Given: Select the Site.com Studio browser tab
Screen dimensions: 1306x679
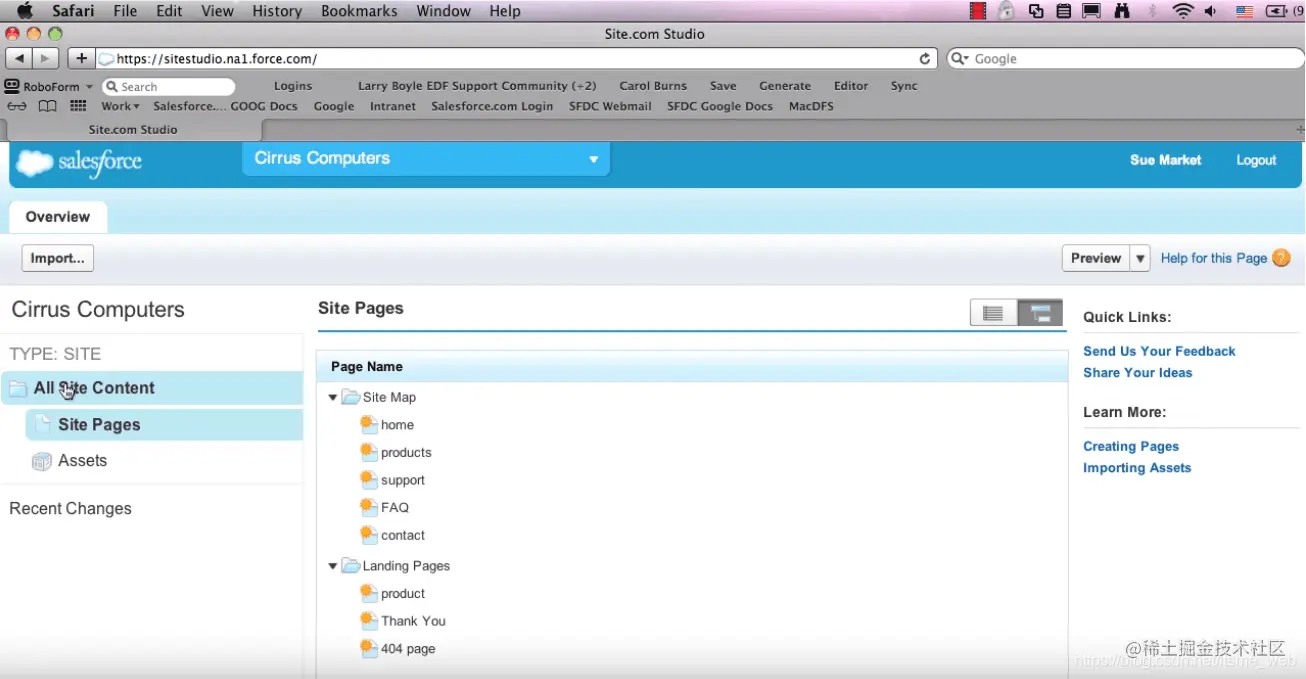Looking at the screenshot, I should (133, 129).
